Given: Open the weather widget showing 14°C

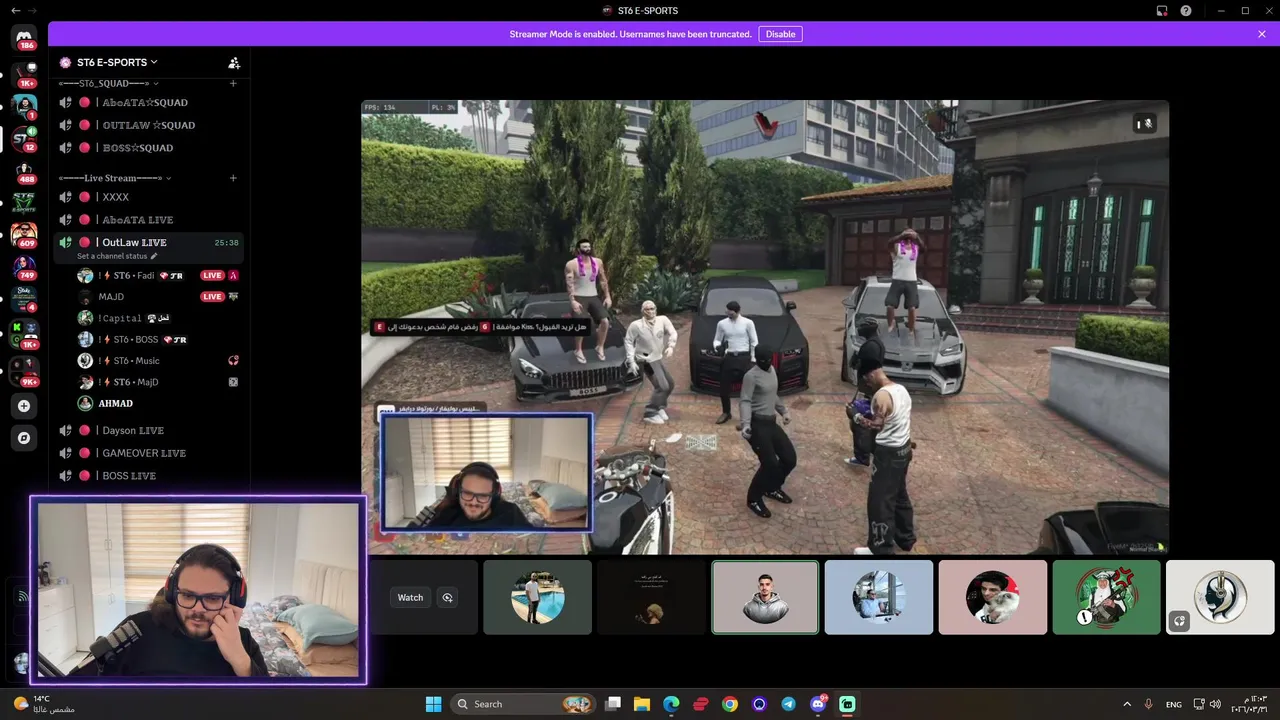Looking at the screenshot, I should pos(45,704).
